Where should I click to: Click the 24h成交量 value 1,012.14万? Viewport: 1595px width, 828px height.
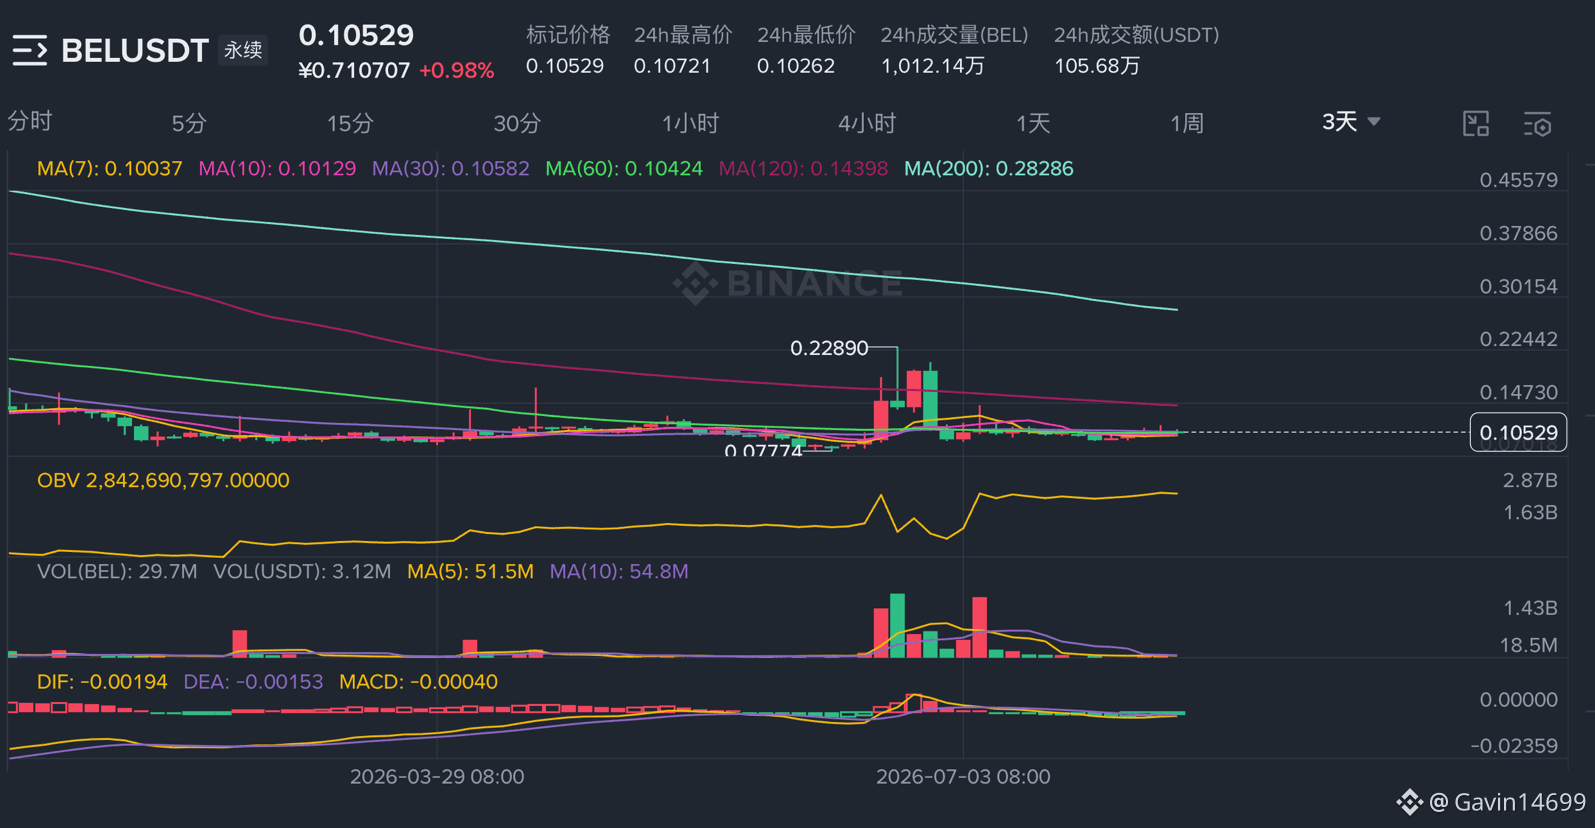[932, 66]
